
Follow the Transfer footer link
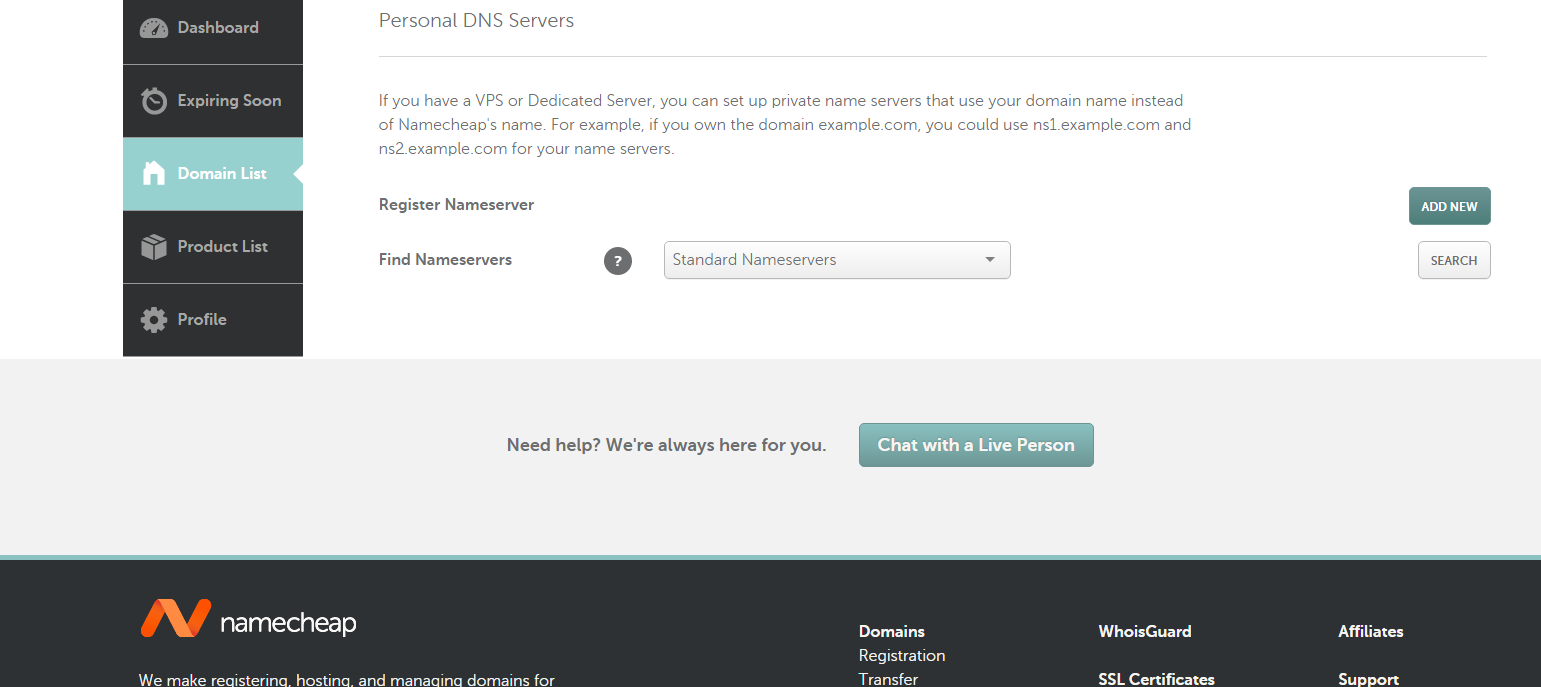pos(888,679)
